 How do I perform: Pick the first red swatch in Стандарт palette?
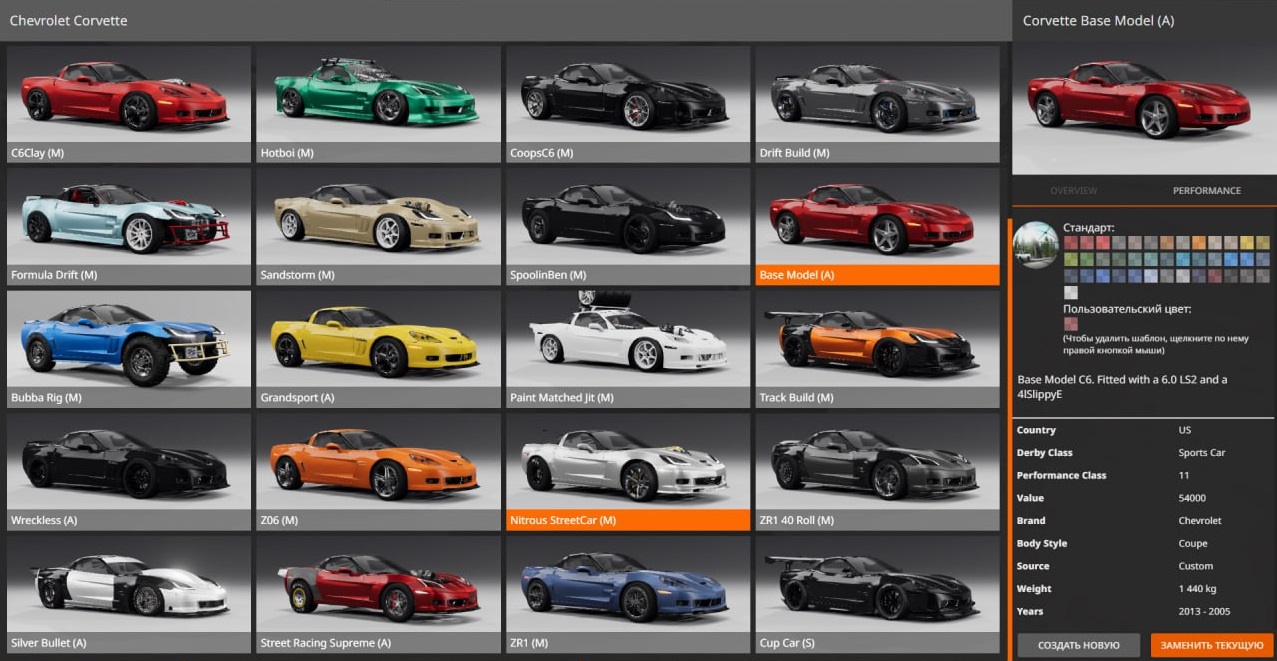(x=1071, y=242)
